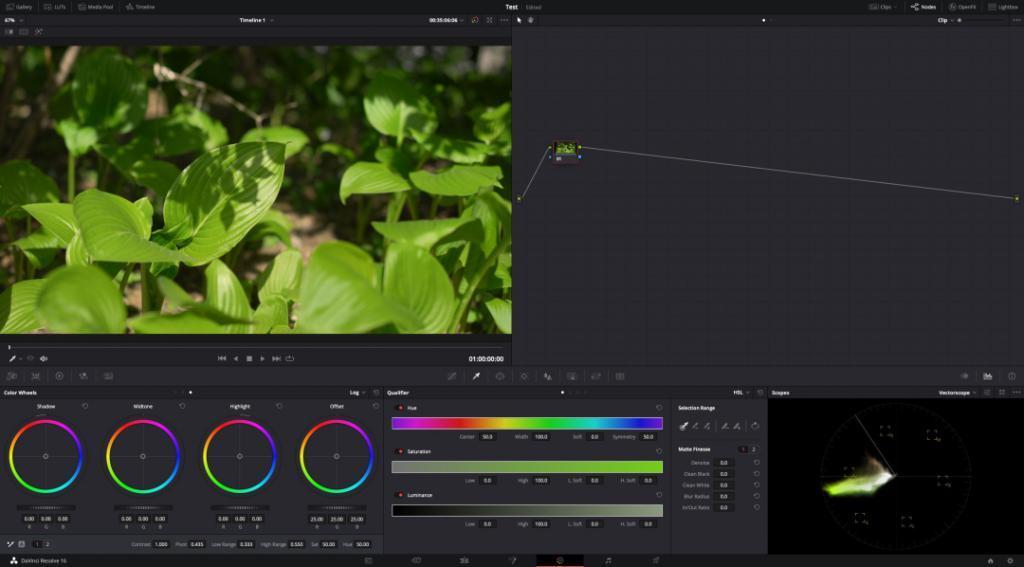The image size is (1024, 567).
Task: Click the project home icon
Action: coord(990,560)
